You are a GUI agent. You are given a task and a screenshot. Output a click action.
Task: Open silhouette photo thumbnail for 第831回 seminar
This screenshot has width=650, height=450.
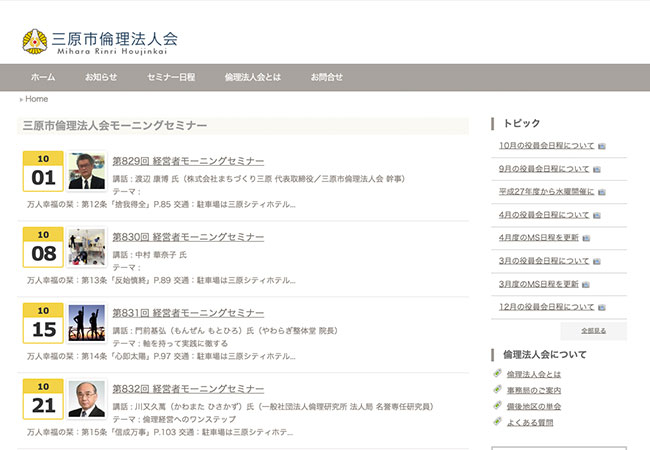[x=87, y=323]
